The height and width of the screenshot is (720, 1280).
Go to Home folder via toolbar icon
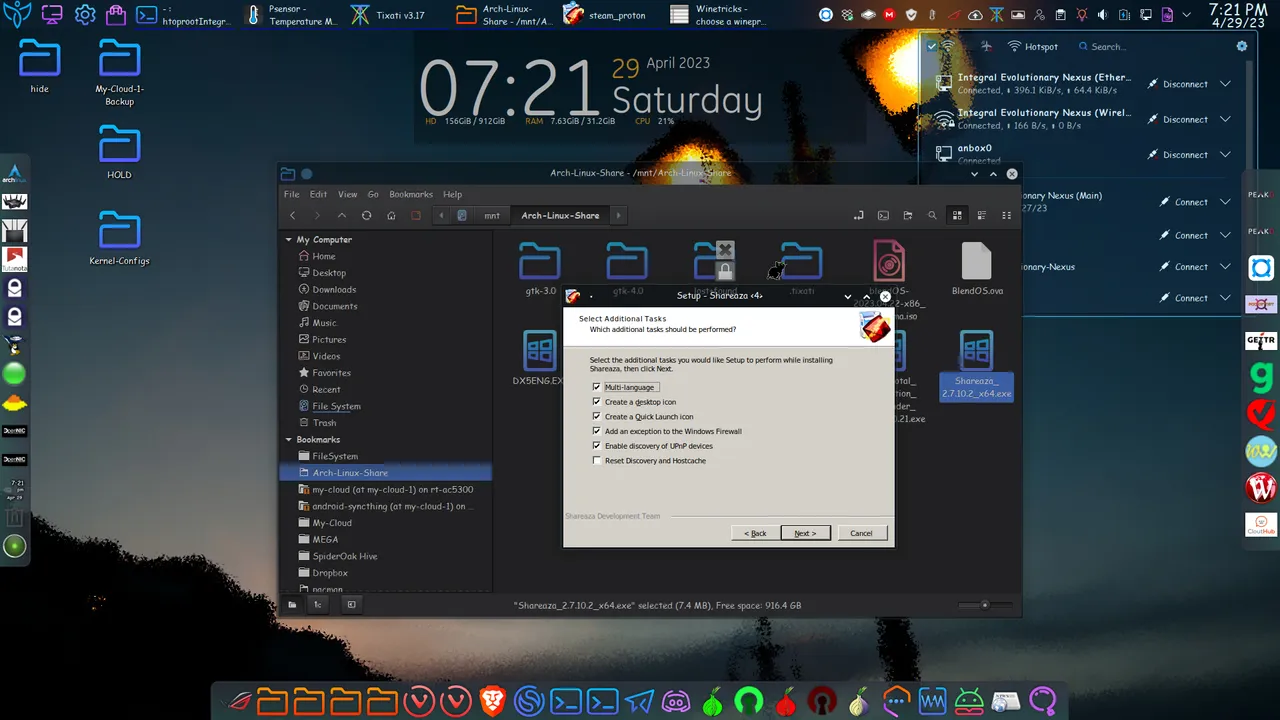391,215
